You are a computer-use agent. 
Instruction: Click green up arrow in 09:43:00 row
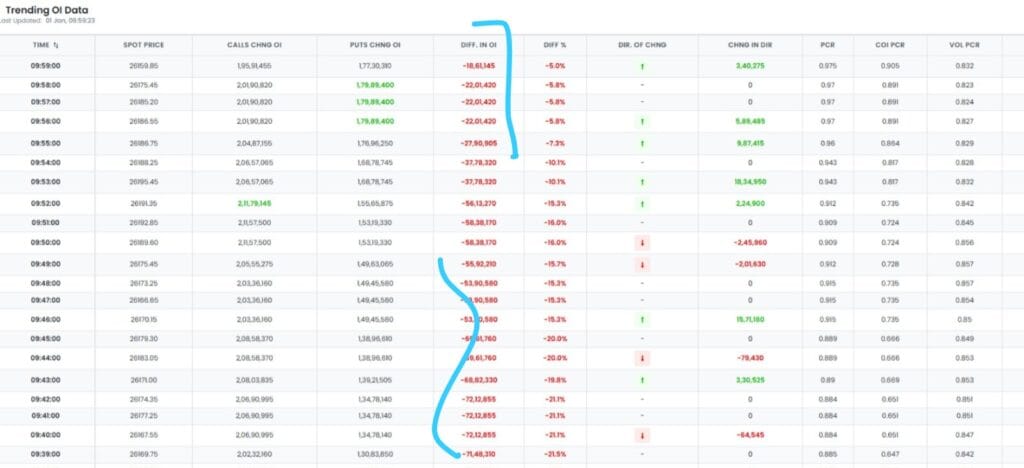coord(642,380)
